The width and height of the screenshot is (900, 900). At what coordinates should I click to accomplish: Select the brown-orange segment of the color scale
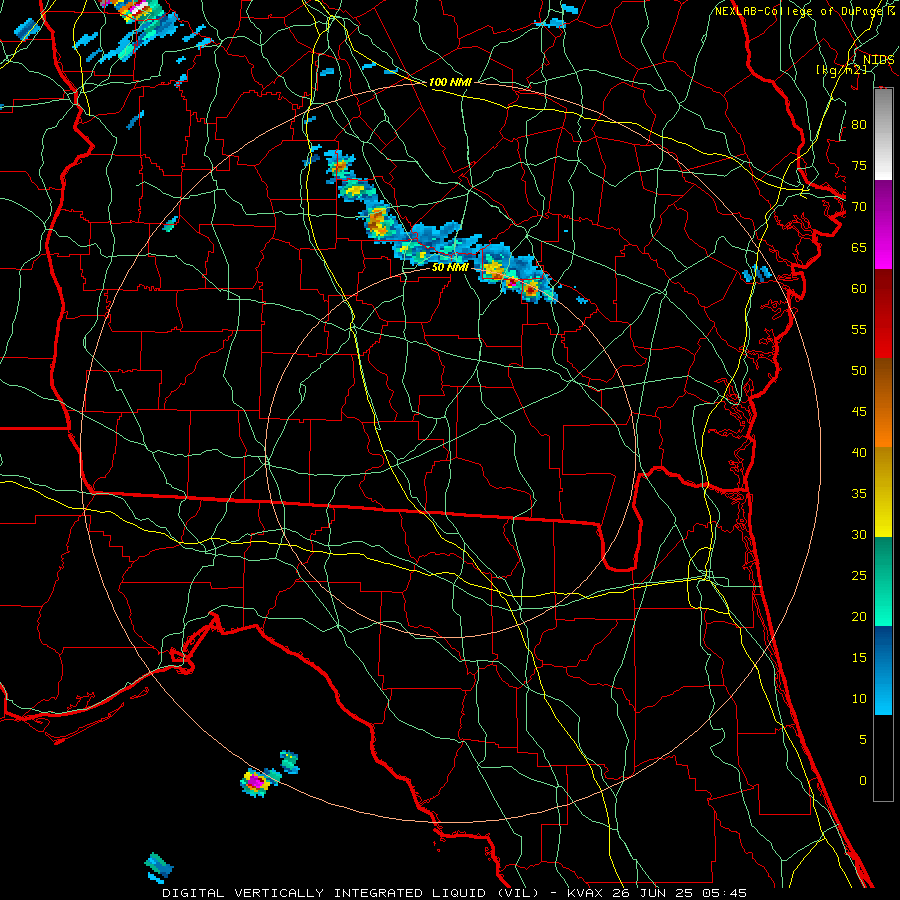click(883, 403)
